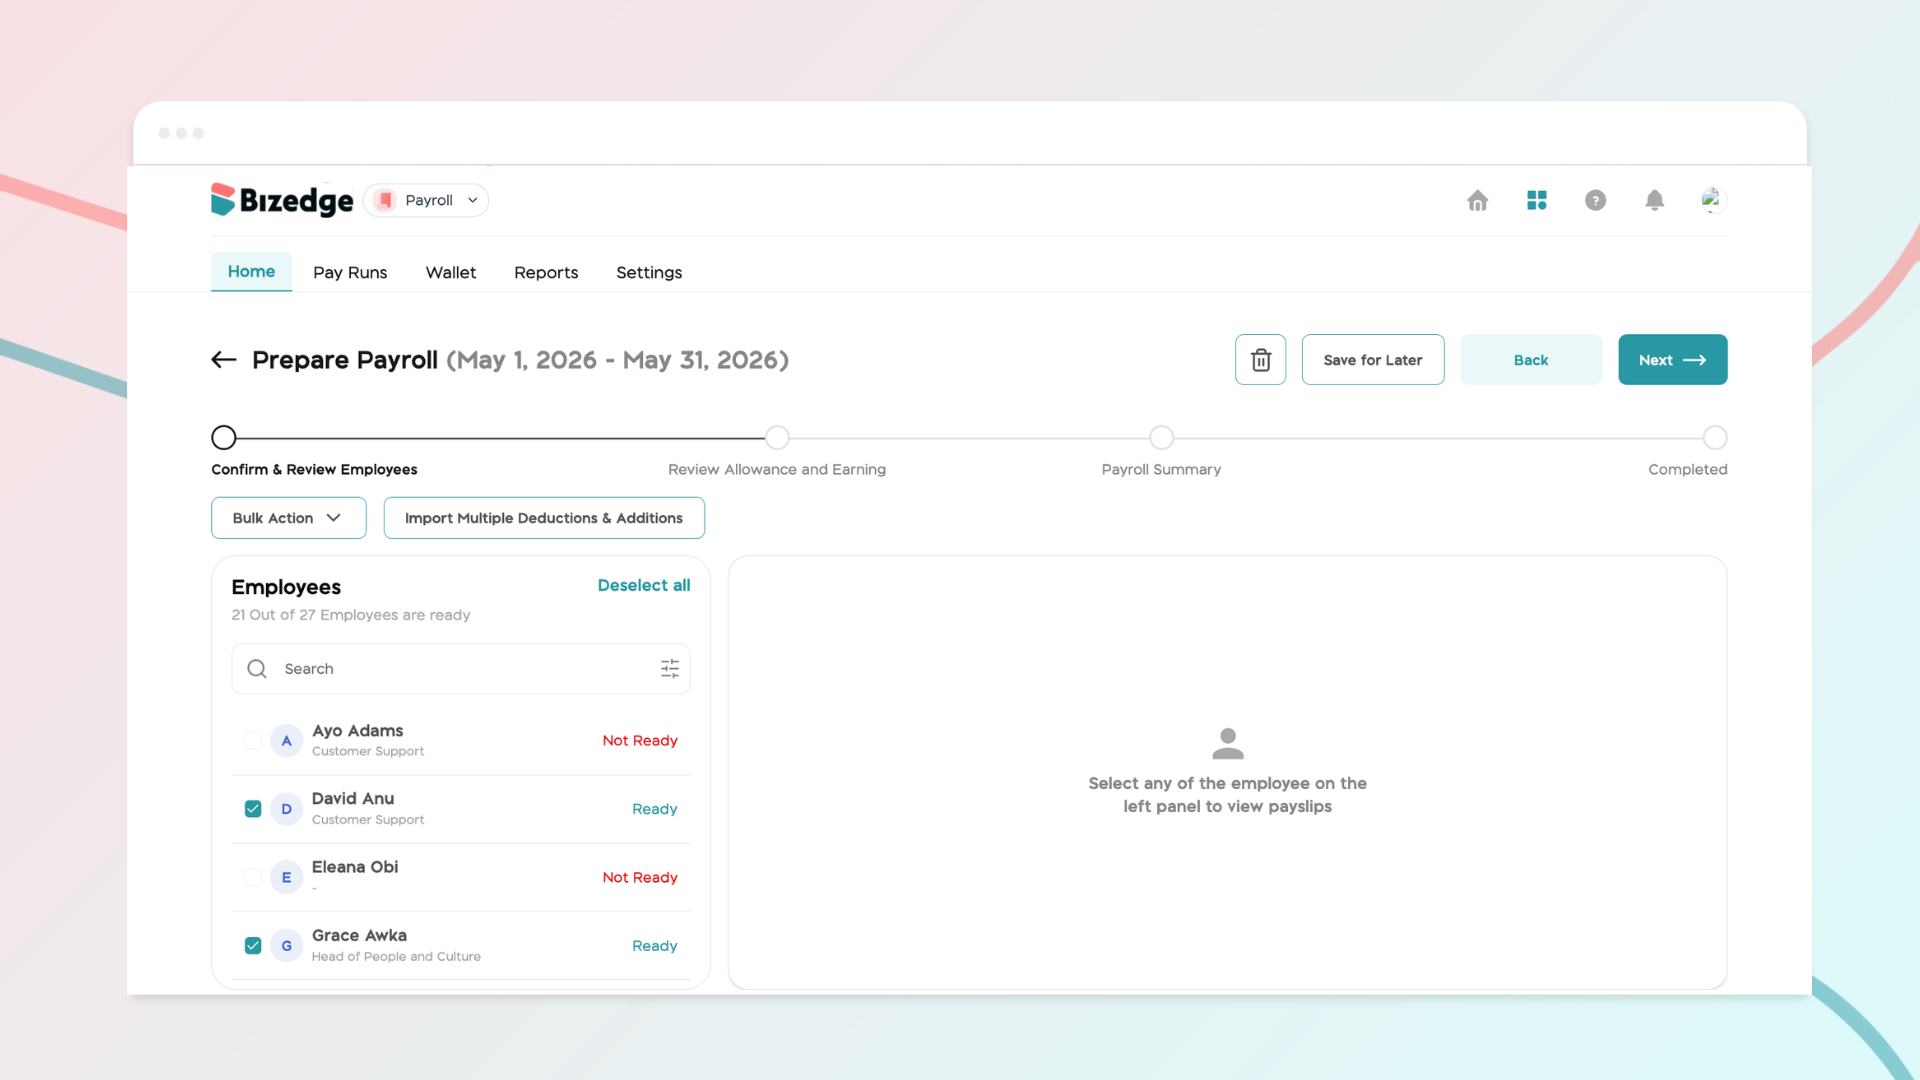
Task: Open the user profile avatar
Action: click(1712, 200)
